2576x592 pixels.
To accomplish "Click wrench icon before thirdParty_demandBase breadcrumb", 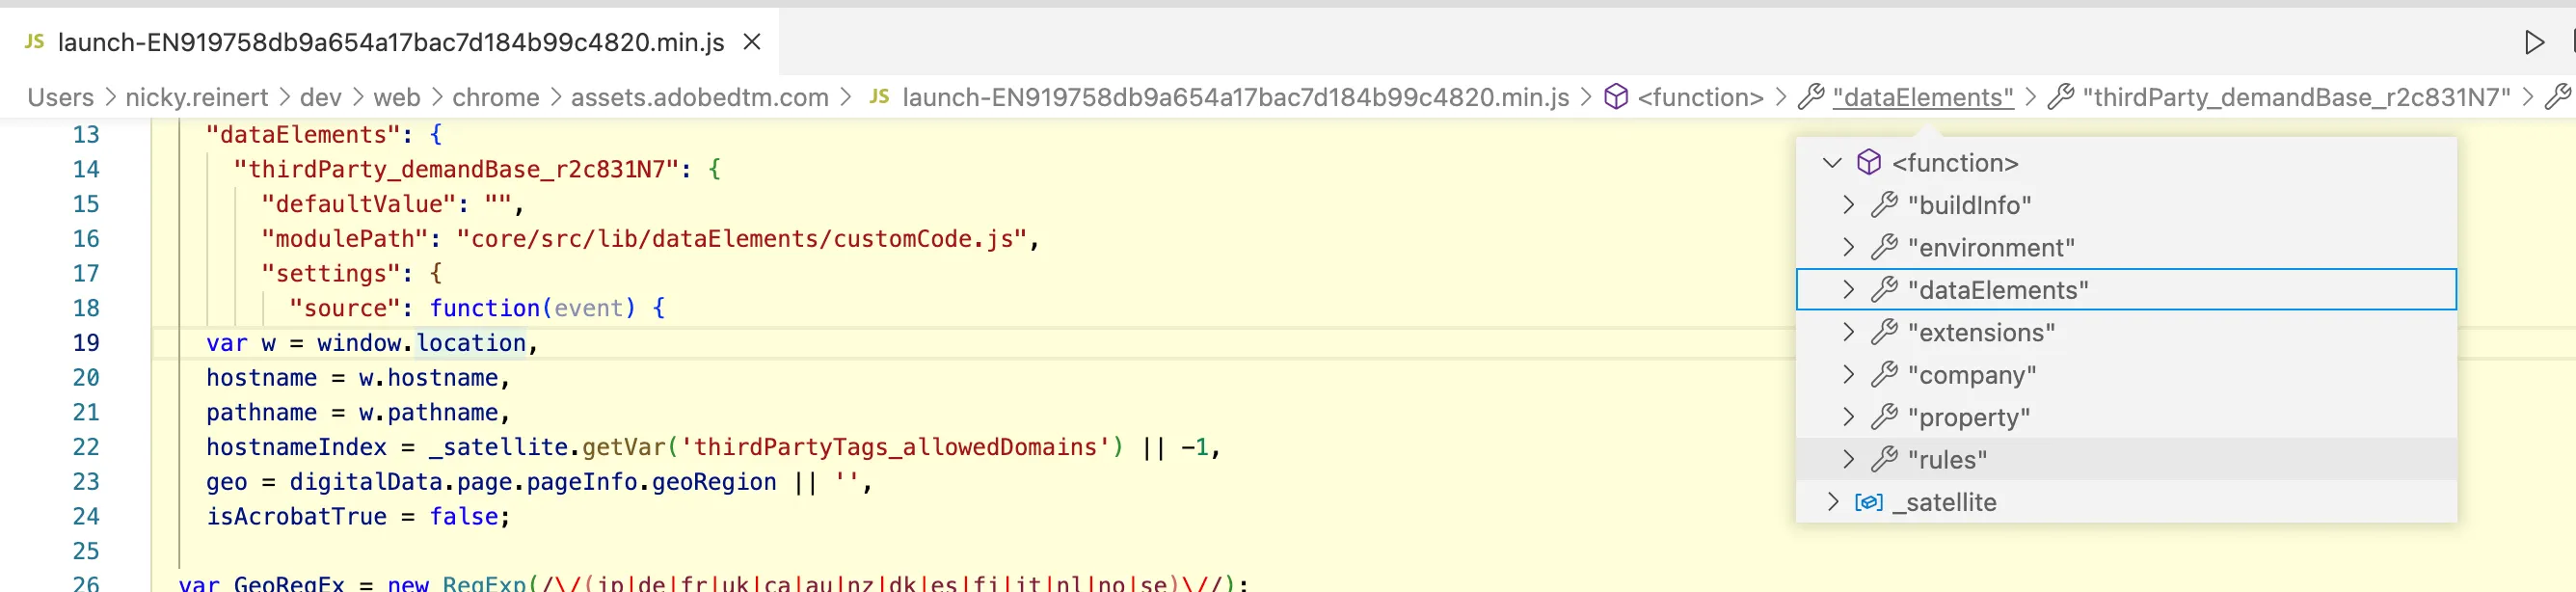I will coord(2061,97).
